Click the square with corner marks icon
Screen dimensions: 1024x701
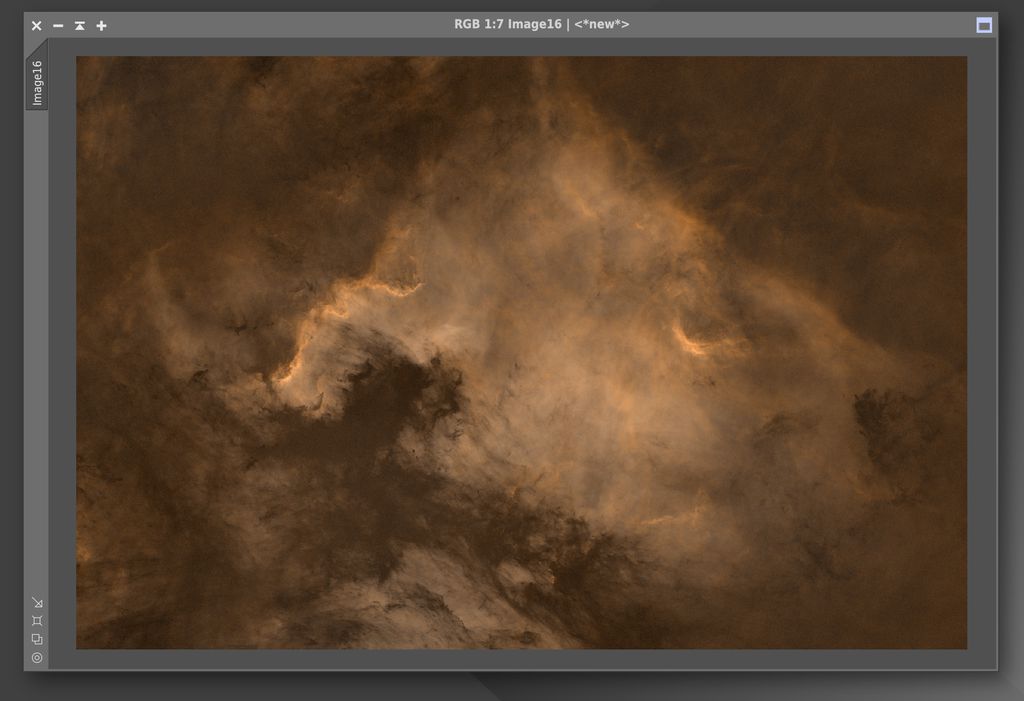click(x=37, y=621)
